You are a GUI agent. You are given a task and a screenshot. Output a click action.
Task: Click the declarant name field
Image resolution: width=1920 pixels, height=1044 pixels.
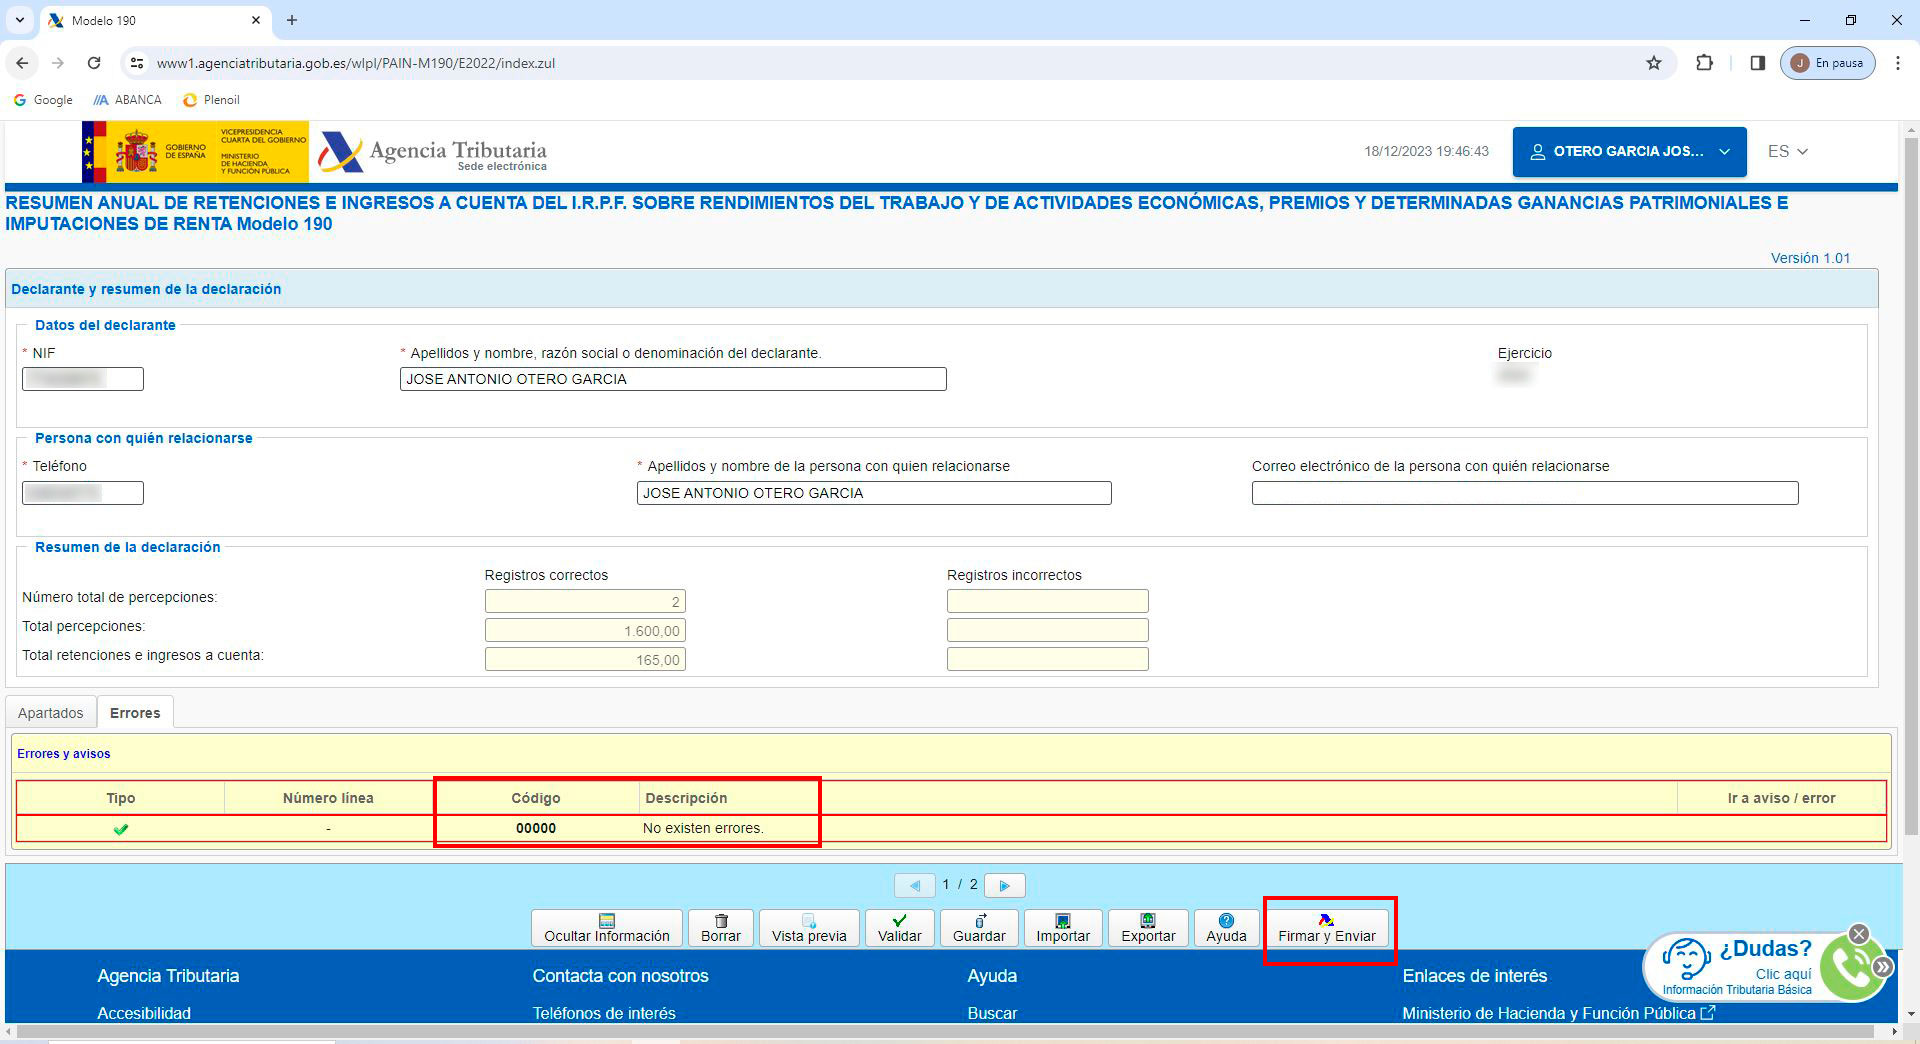[673, 379]
